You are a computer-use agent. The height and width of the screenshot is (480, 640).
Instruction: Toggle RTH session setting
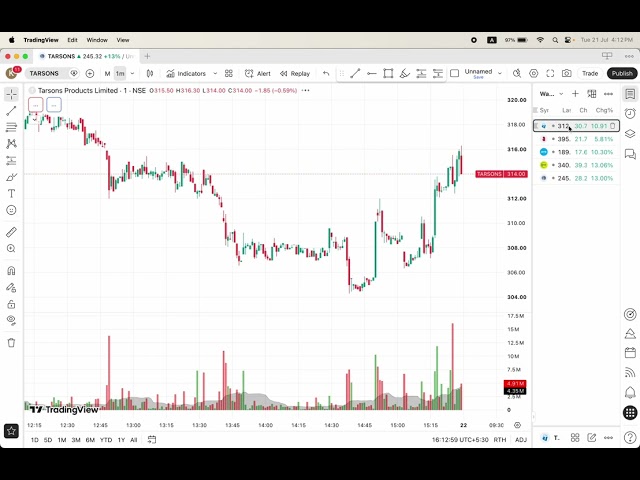coord(500,440)
